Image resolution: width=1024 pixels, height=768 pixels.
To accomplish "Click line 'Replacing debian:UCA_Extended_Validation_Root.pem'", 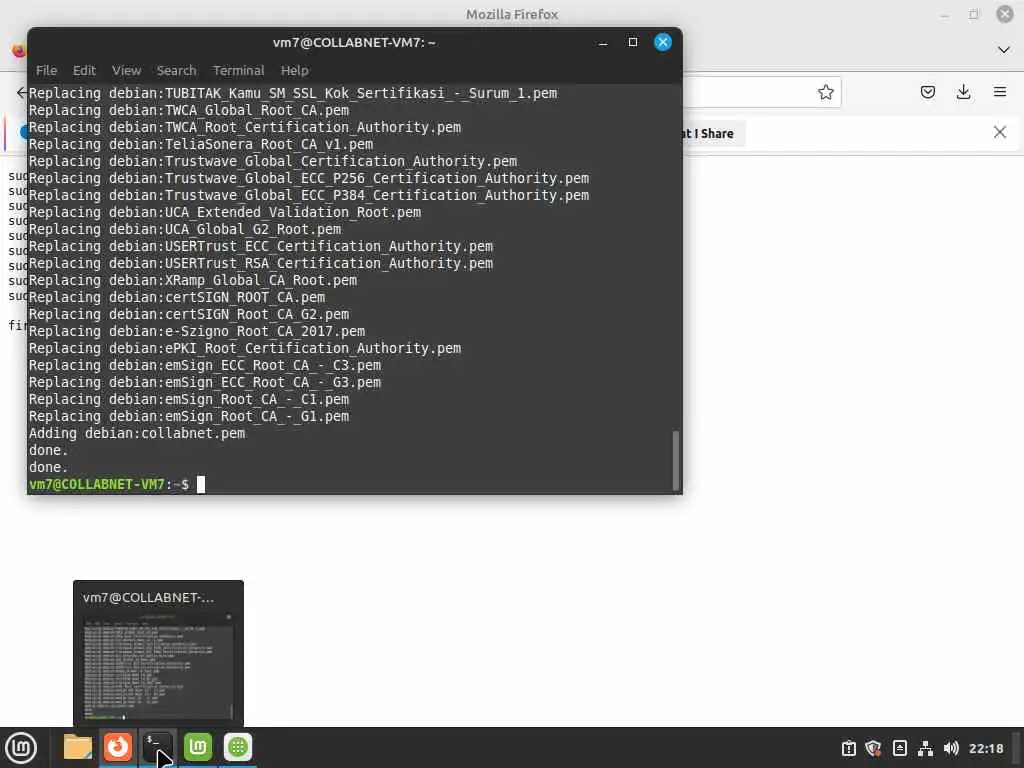I will click(225, 213).
